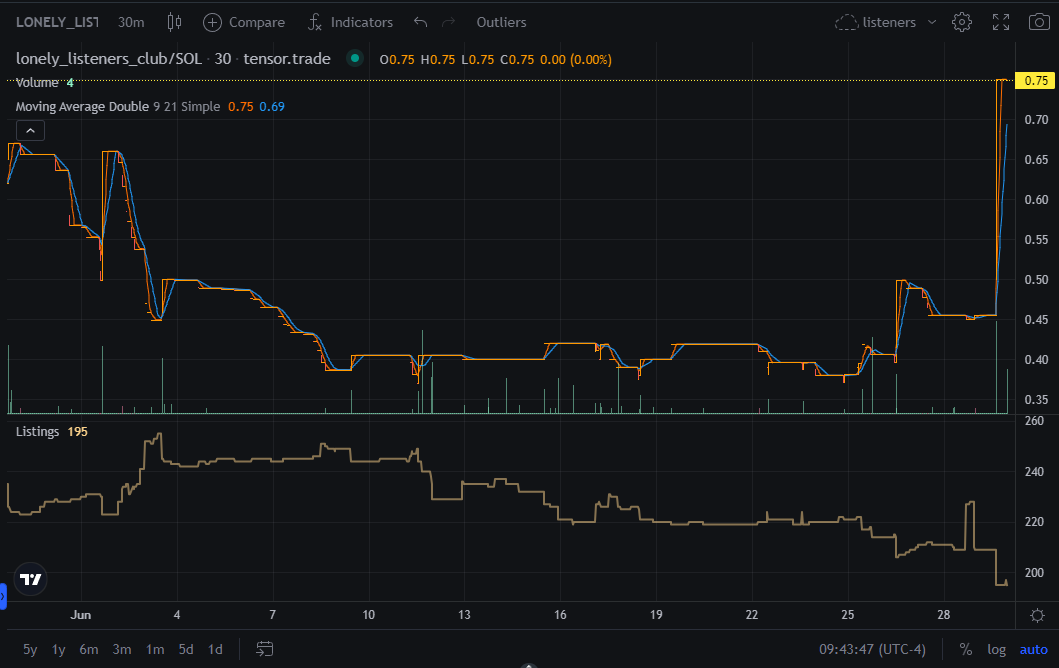Open the Indicators fx menu
The image size is (1059, 668).
point(350,22)
